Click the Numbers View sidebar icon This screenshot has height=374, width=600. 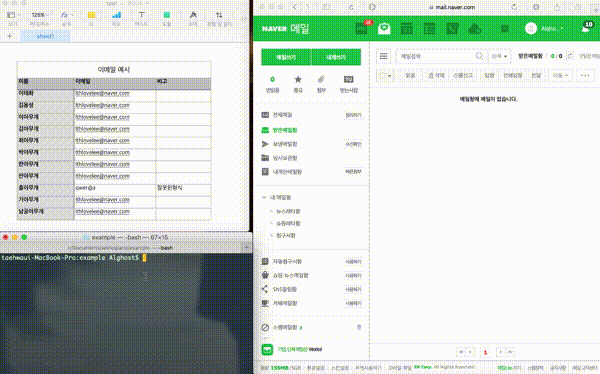point(11,15)
